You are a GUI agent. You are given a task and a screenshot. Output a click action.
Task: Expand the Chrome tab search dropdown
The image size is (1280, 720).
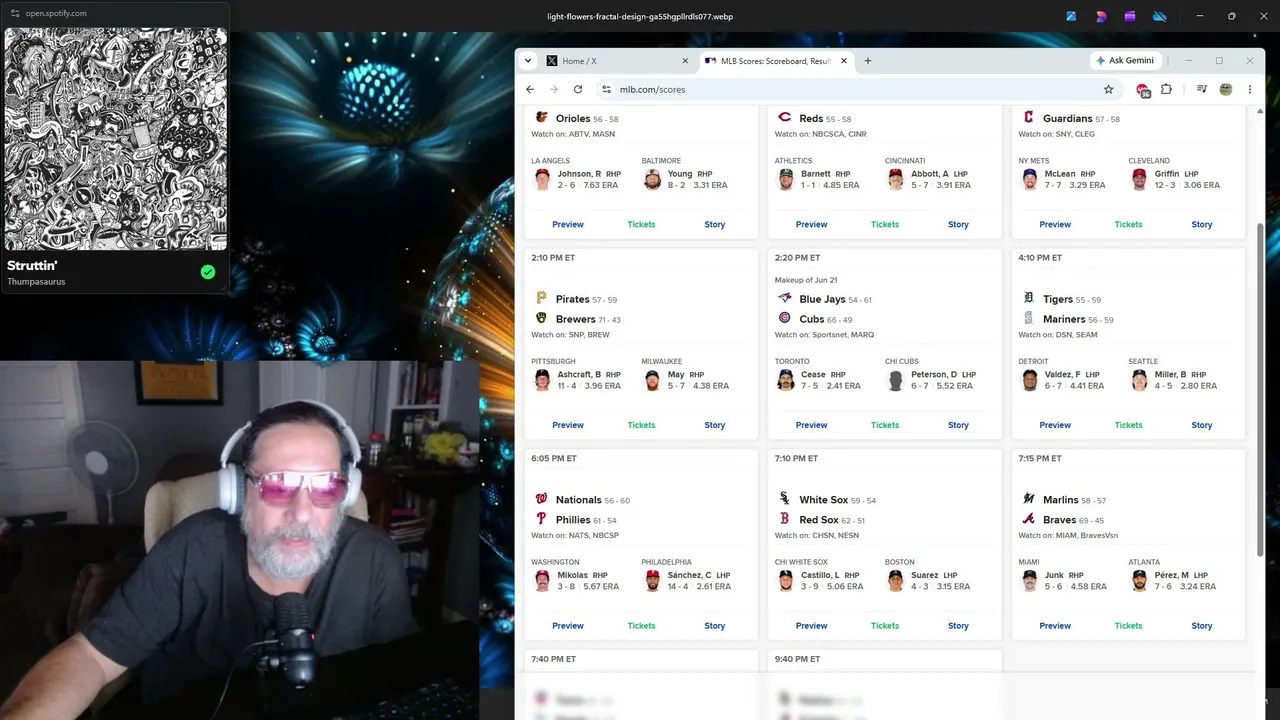[529, 61]
